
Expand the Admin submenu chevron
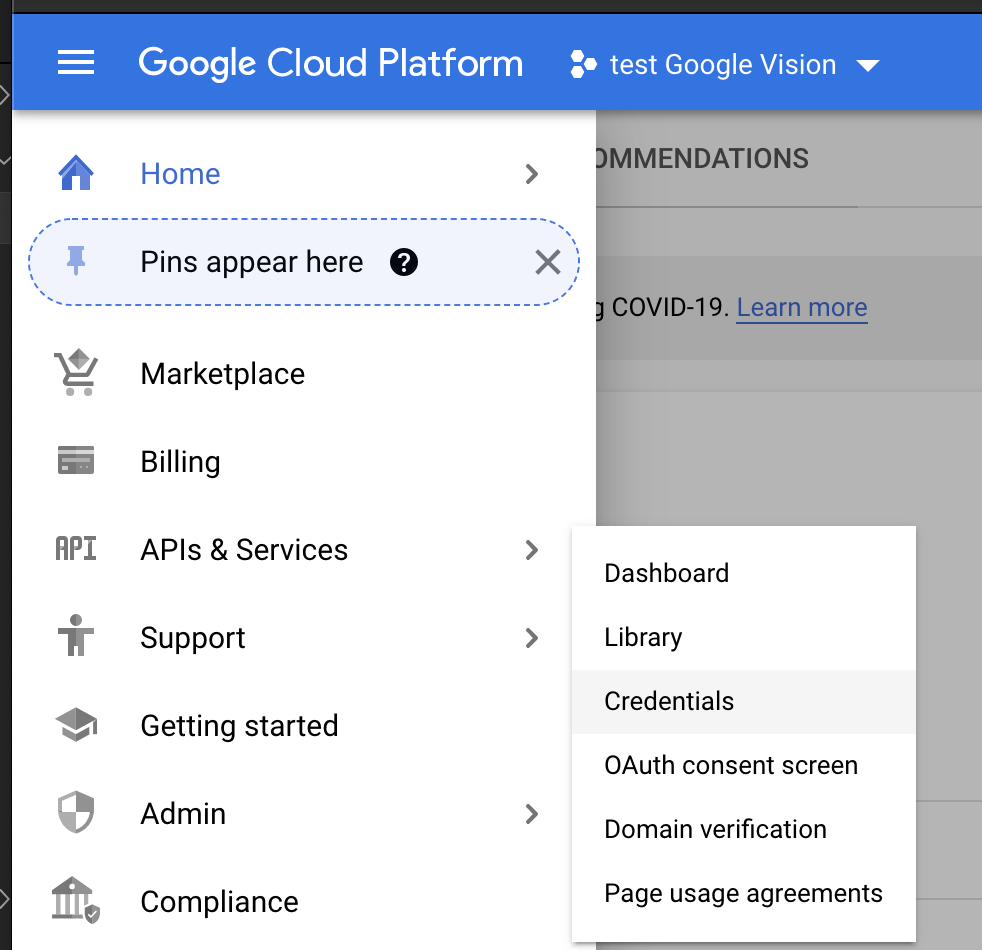pos(532,814)
